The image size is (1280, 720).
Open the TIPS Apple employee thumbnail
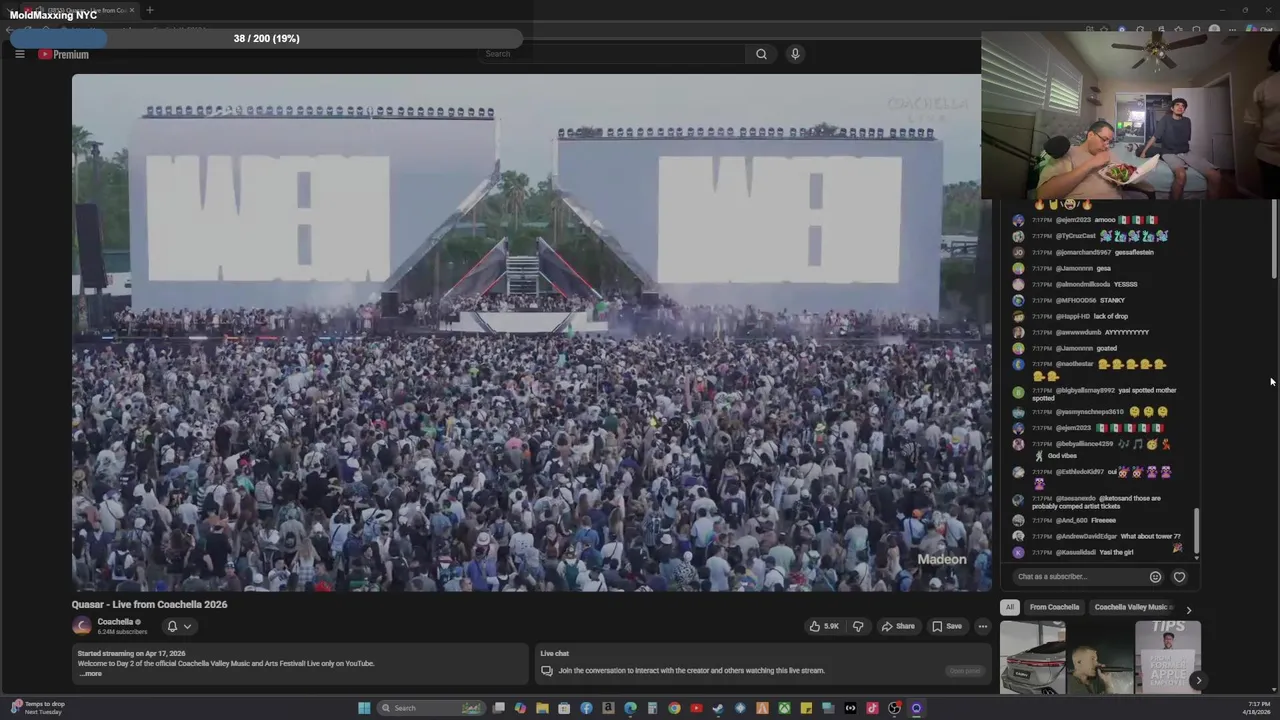click(1168, 657)
